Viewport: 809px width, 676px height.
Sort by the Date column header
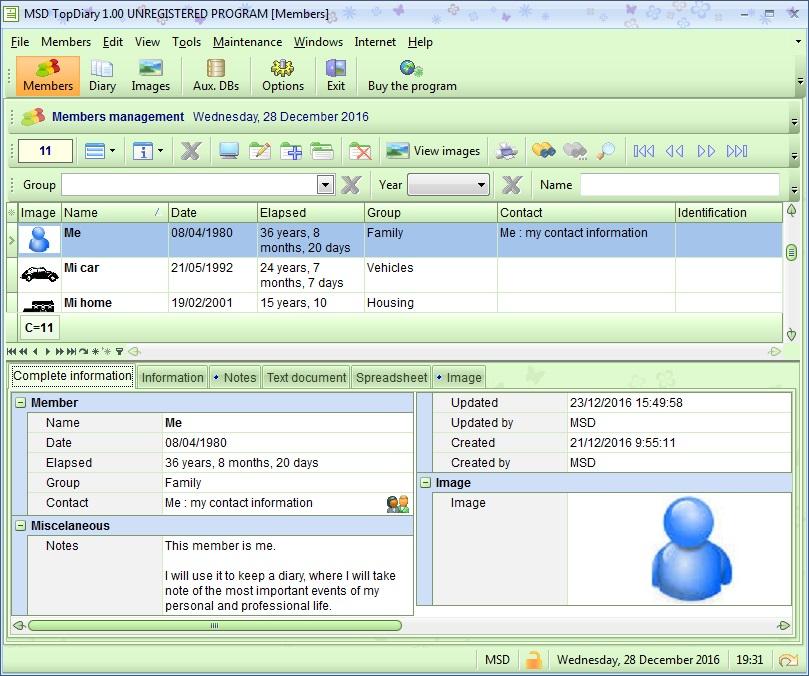213,213
